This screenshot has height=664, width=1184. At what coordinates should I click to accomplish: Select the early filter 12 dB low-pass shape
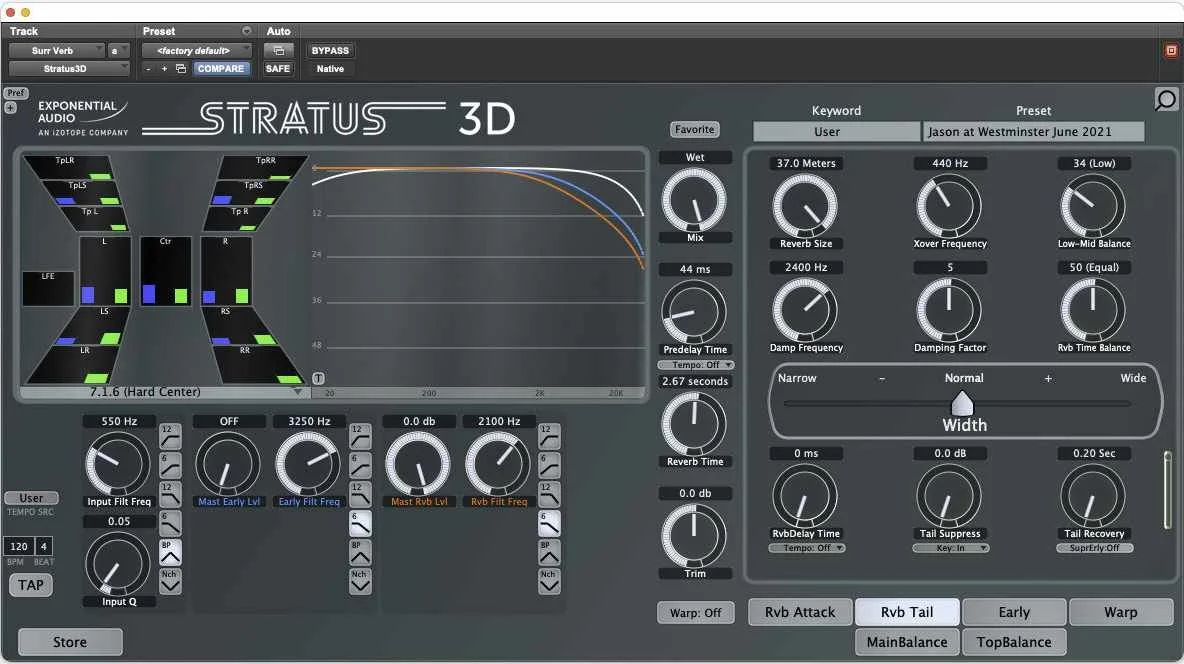pyautogui.click(x=360, y=494)
